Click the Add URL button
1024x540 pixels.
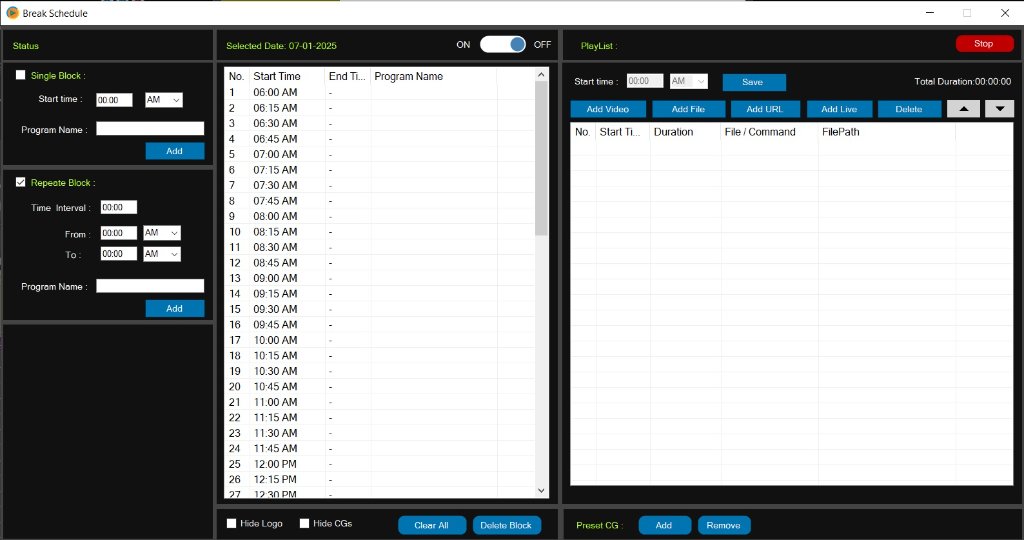coord(765,109)
